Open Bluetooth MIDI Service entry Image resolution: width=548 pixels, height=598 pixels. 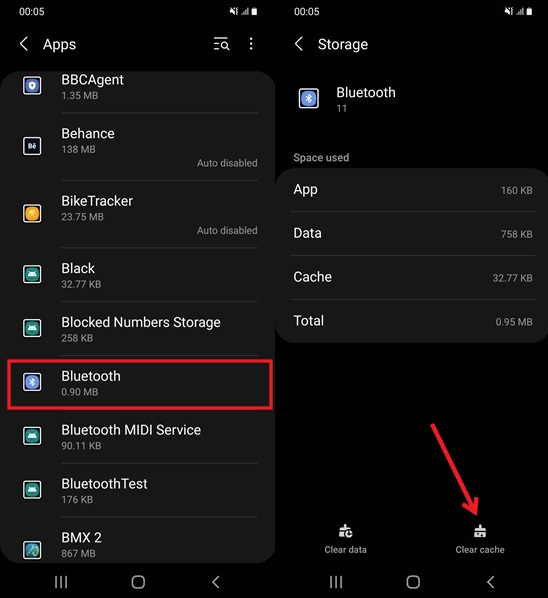(137, 437)
